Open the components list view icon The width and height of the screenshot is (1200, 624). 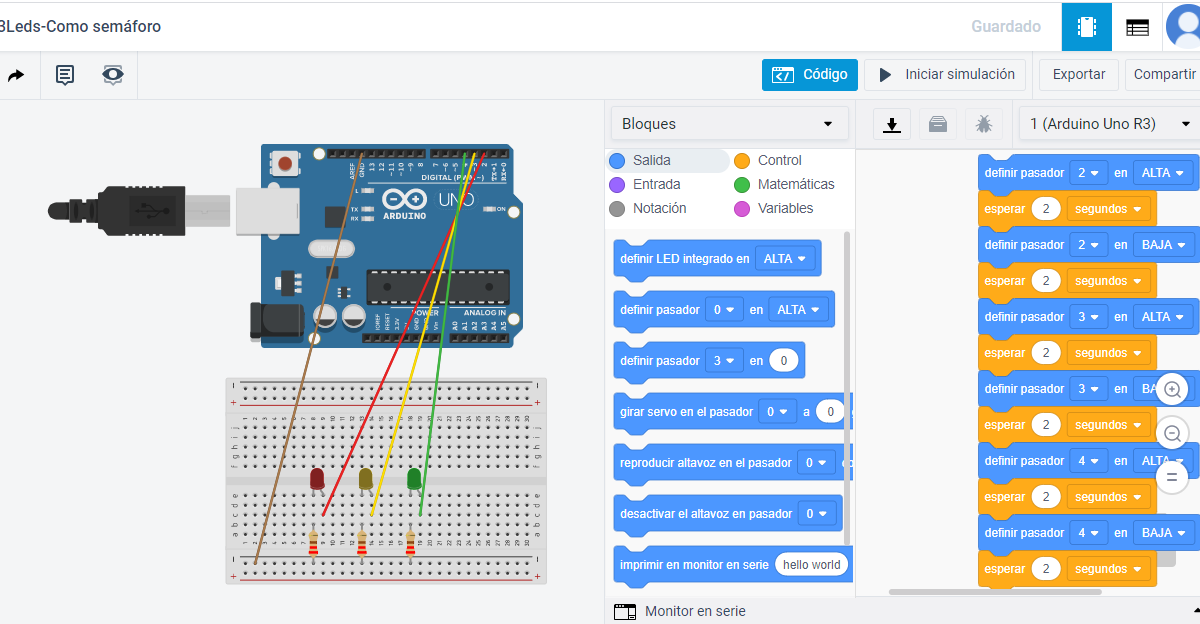1137,27
